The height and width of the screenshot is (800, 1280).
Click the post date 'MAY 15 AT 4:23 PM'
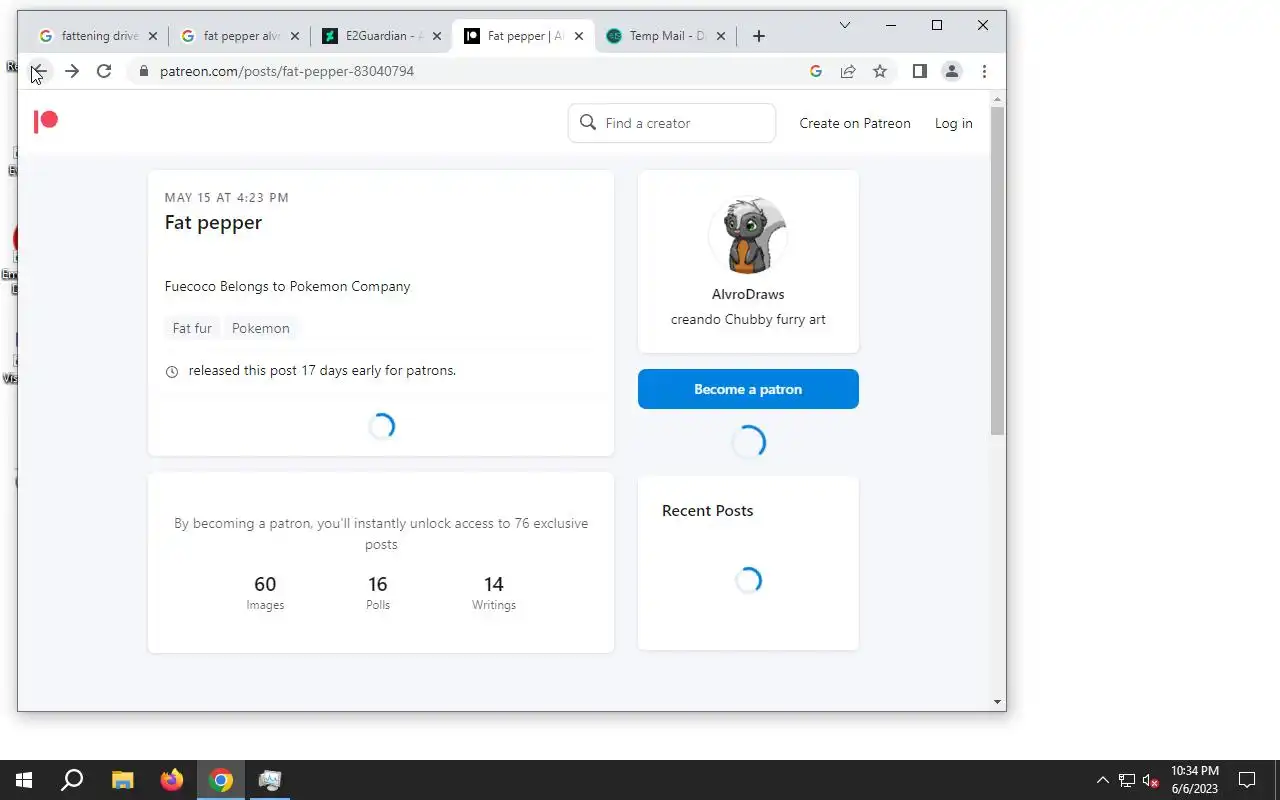click(227, 198)
